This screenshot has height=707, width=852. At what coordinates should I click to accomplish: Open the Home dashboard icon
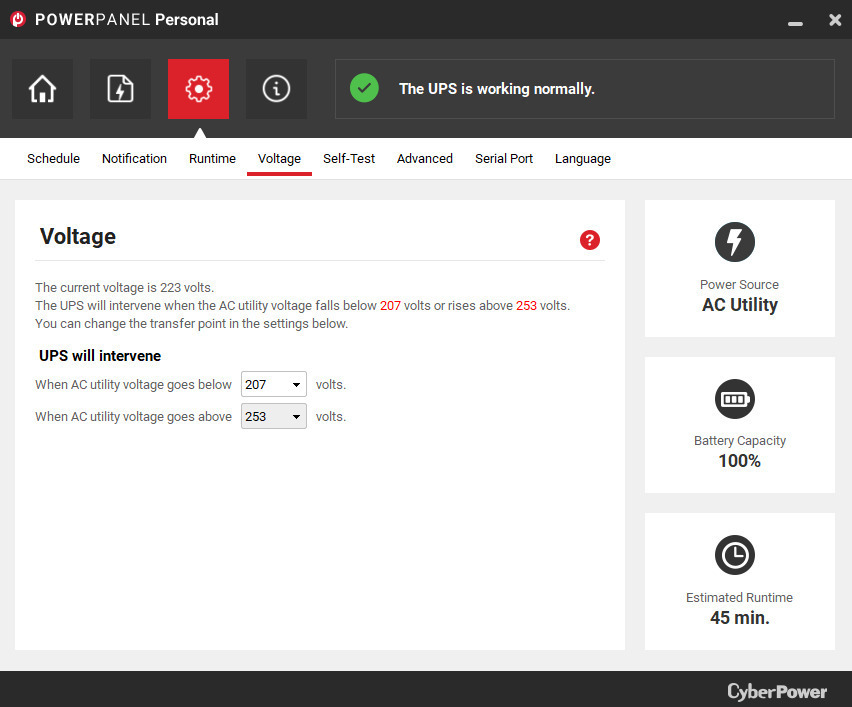[42, 89]
